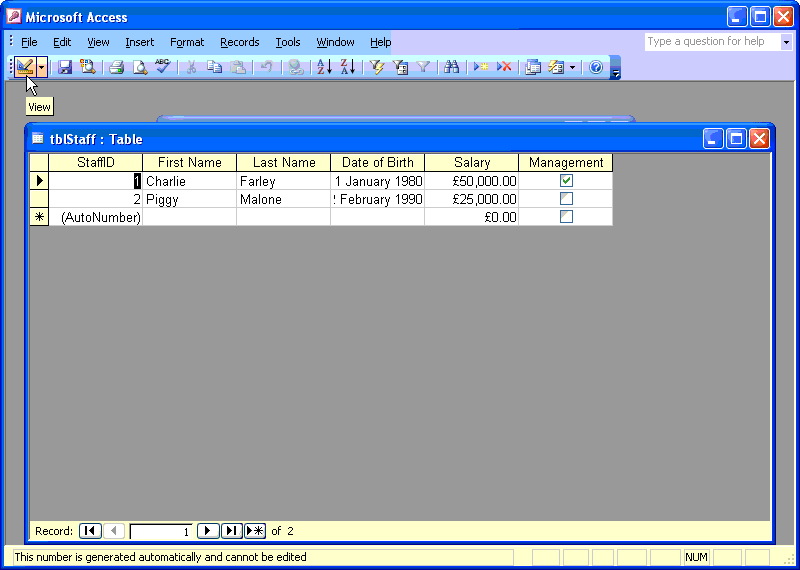Click the Charlie first name cell
The width and height of the screenshot is (800, 570).
[189, 181]
